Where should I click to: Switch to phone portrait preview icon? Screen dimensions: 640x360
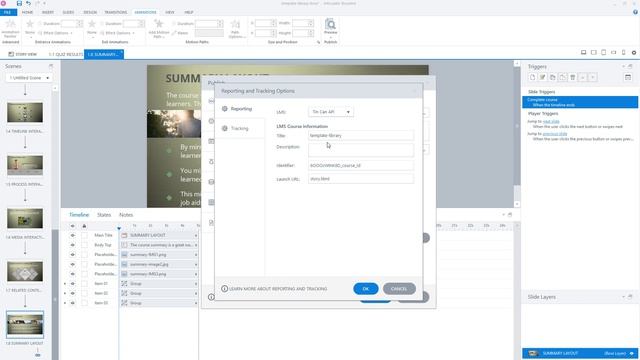coord(623,52)
